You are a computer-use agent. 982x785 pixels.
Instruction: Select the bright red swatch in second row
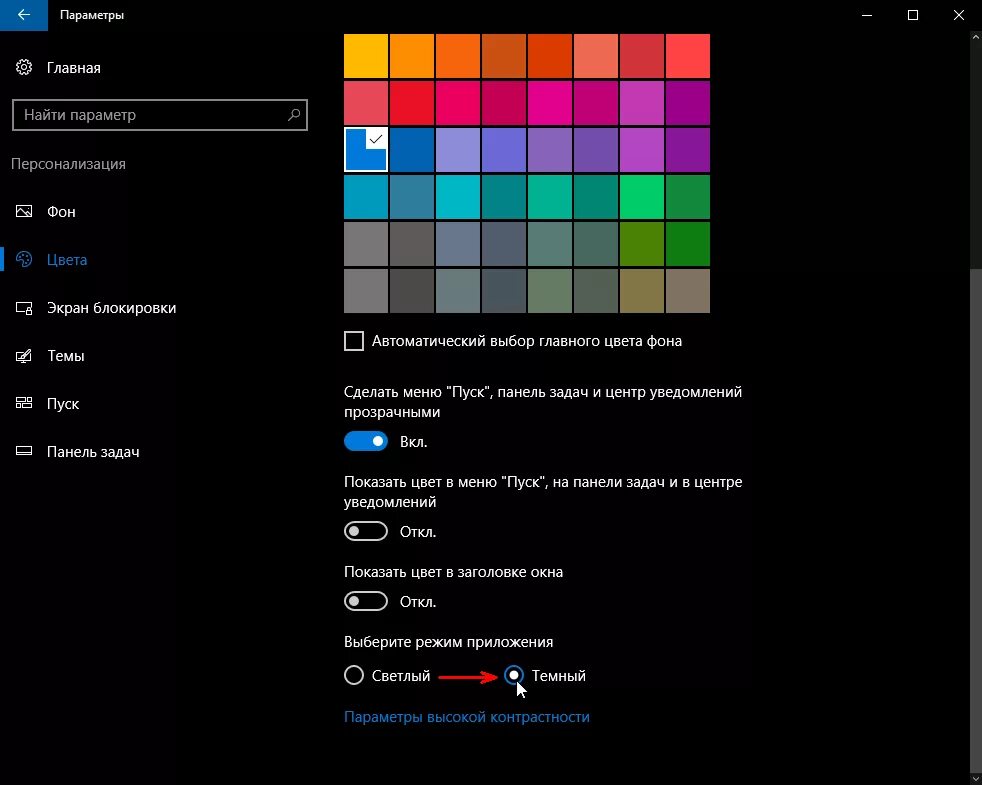tap(412, 103)
